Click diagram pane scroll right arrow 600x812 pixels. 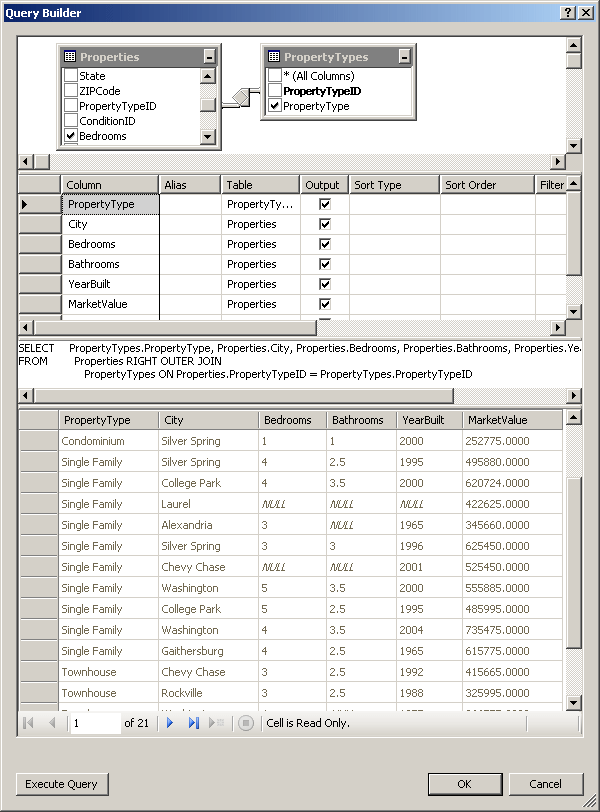(x=558, y=162)
